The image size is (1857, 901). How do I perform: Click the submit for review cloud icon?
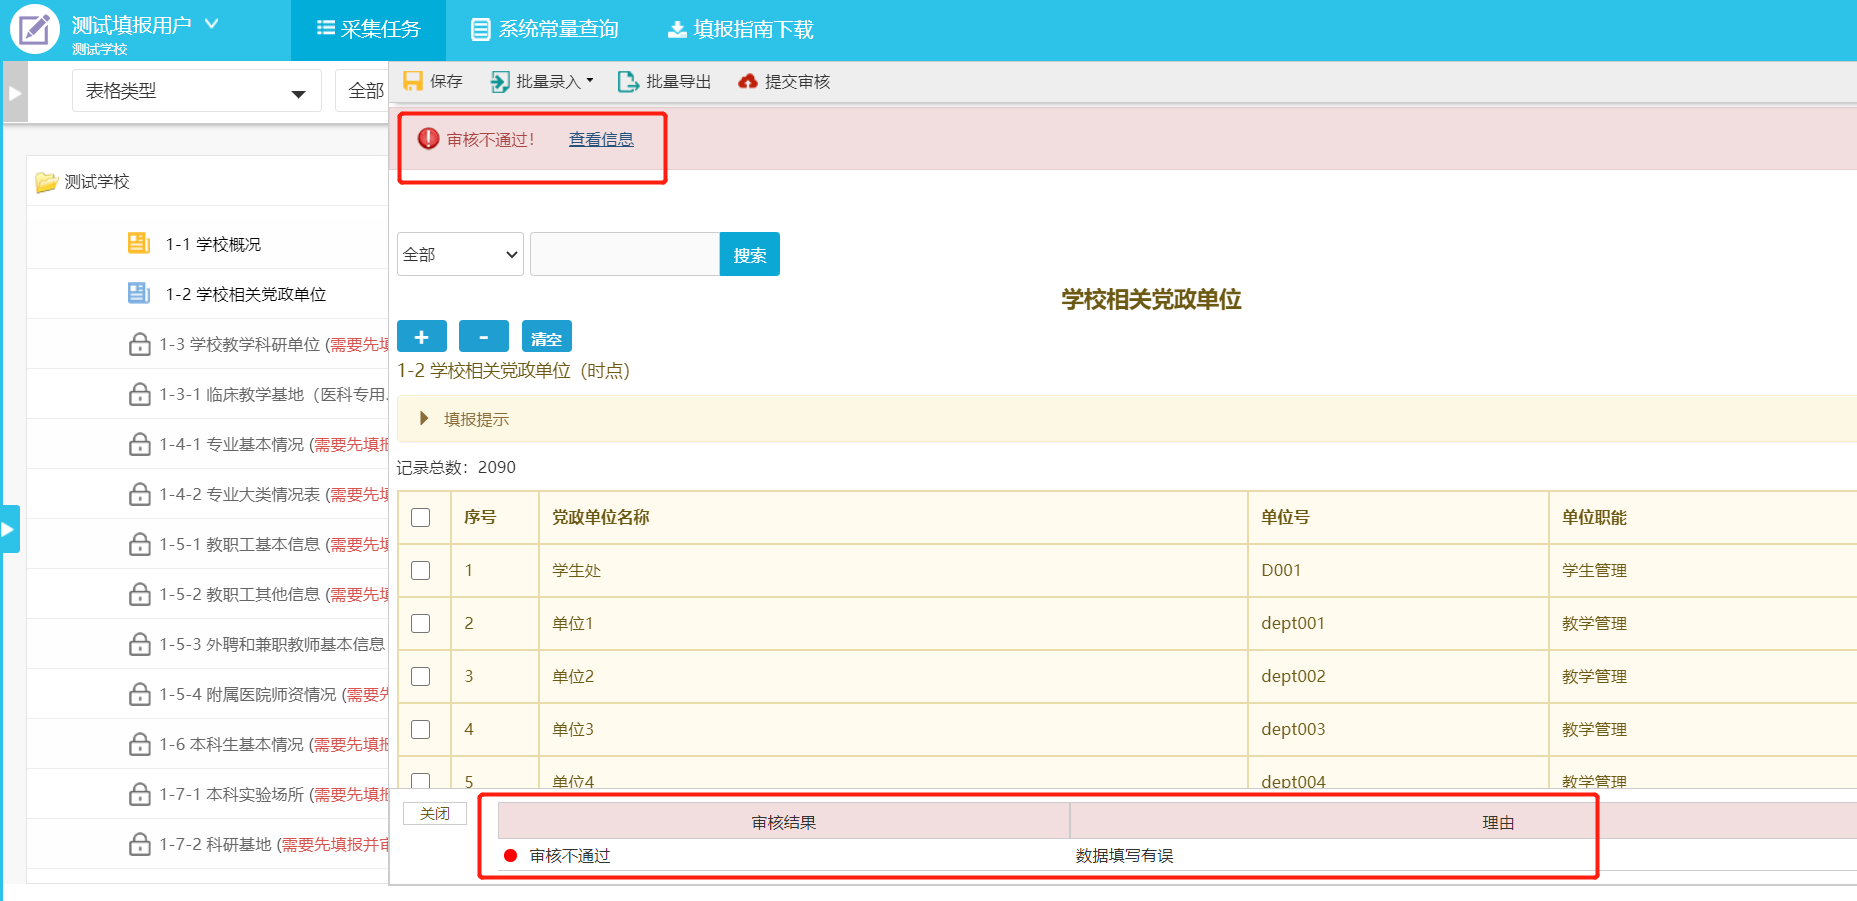[x=747, y=82]
